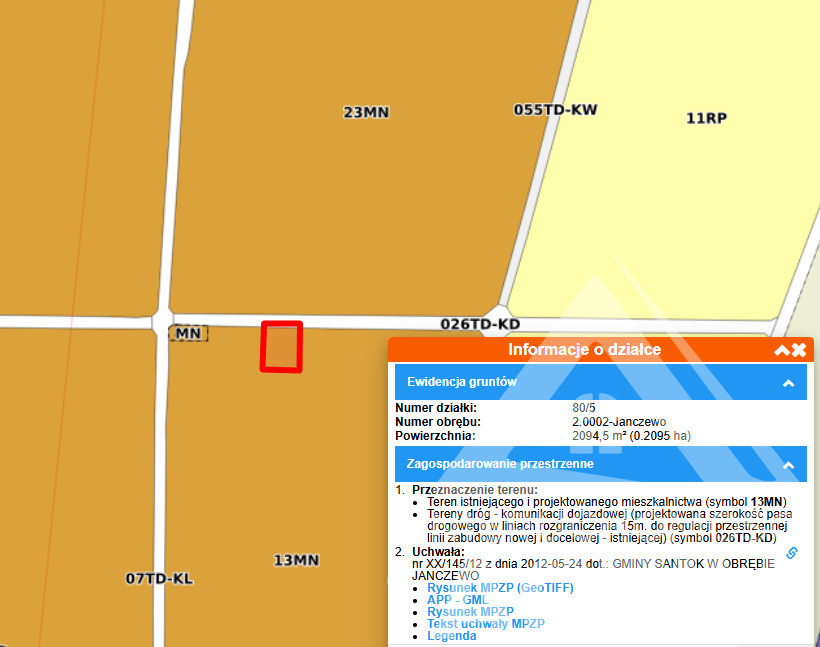
Task: Open the Rysunek MPZP link without GeoTIFF
Action: point(470,612)
